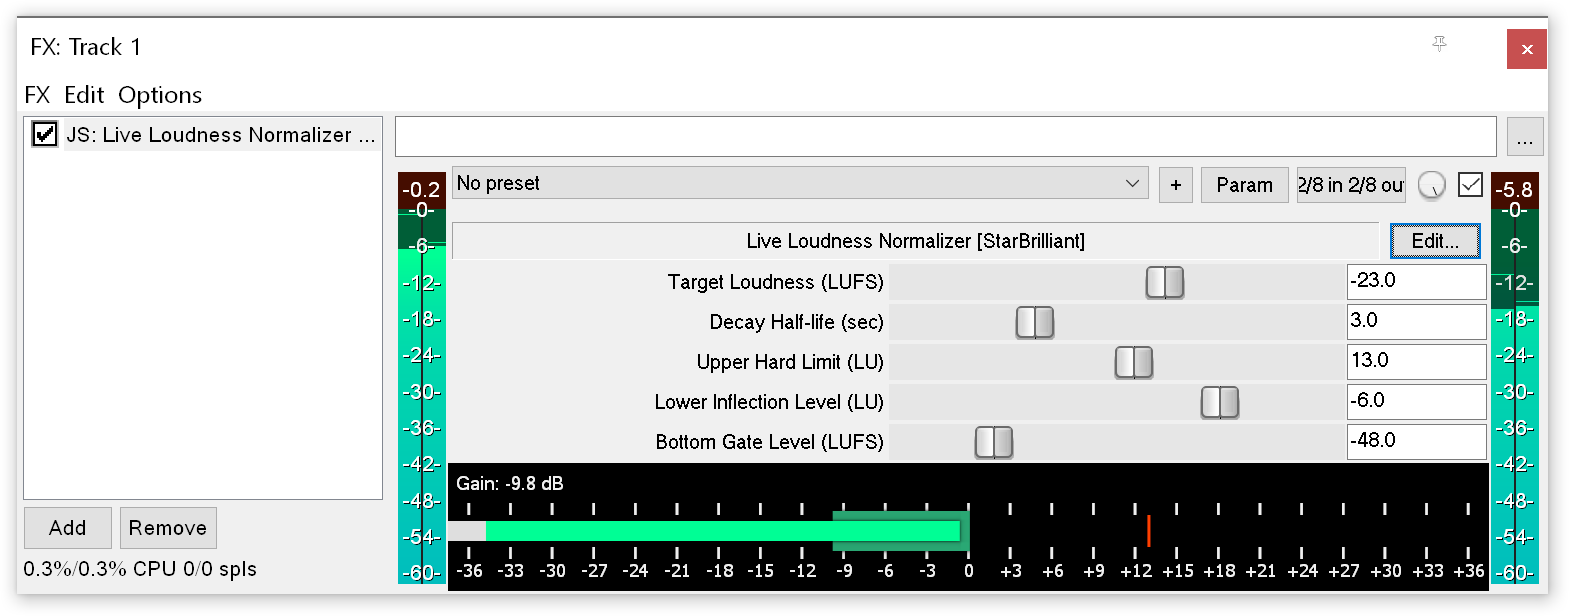Screen dimensions: 1569x616
Task: Click the empty FX comment text field
Action: (946, 137)
